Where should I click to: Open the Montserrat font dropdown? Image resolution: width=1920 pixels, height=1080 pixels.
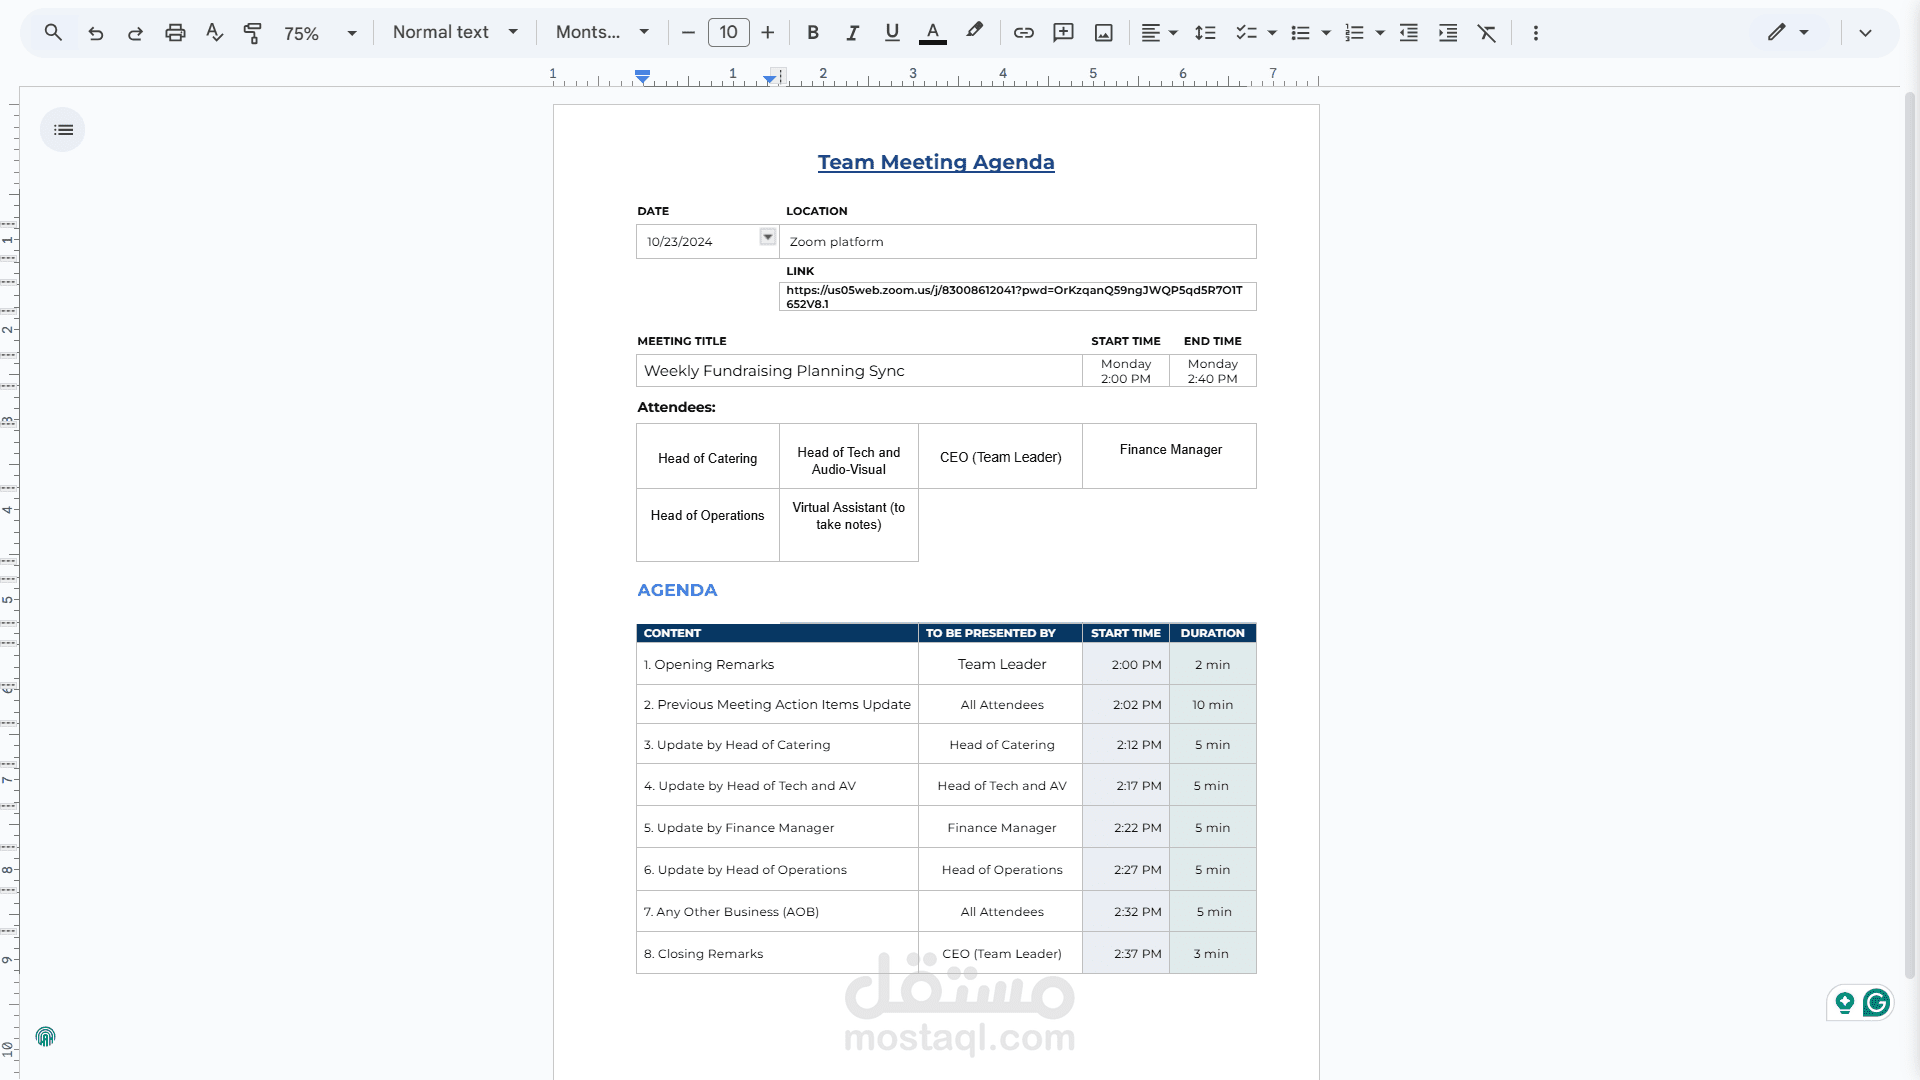[602, 32]
